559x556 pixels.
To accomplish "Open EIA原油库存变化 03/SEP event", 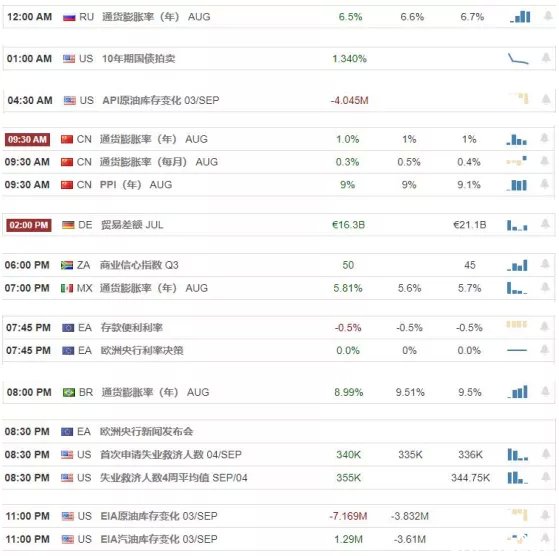I will point(159,516).
